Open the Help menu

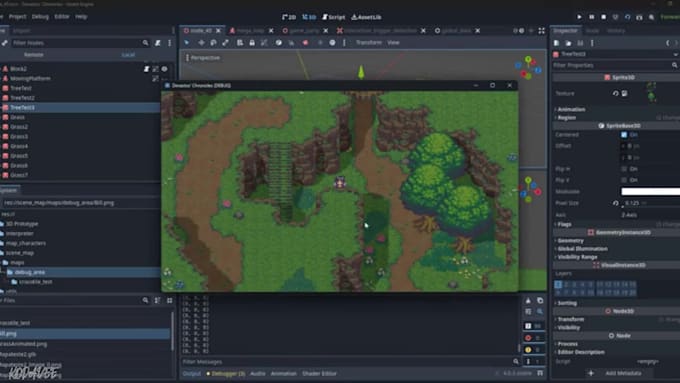coord(81,16)
